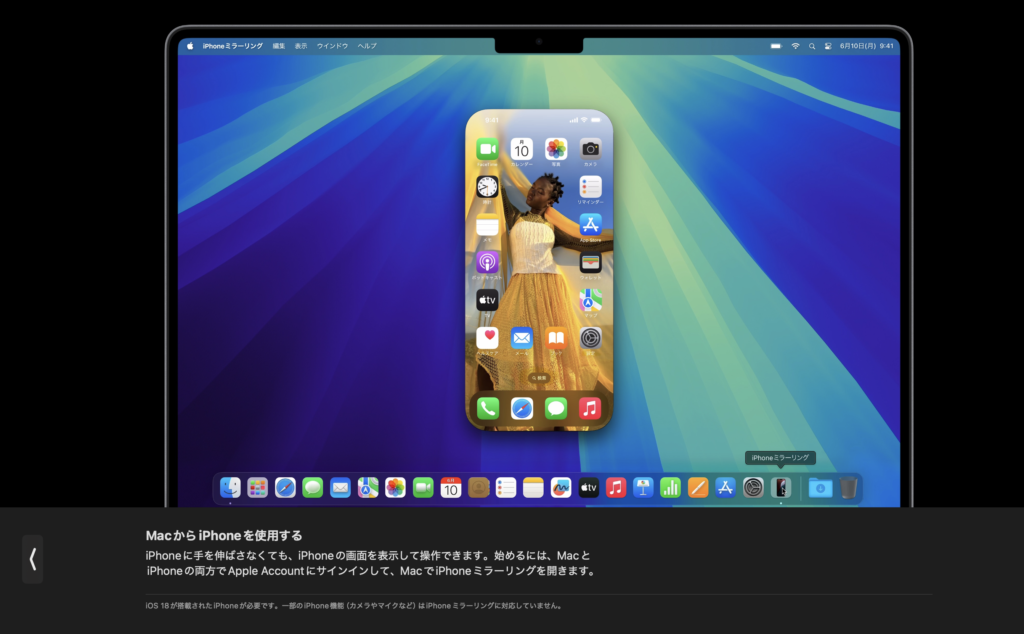The width and height of the screenshot is (1024, 634).
Task: Open the Apple menu
Action: click(x=190, y=46)
